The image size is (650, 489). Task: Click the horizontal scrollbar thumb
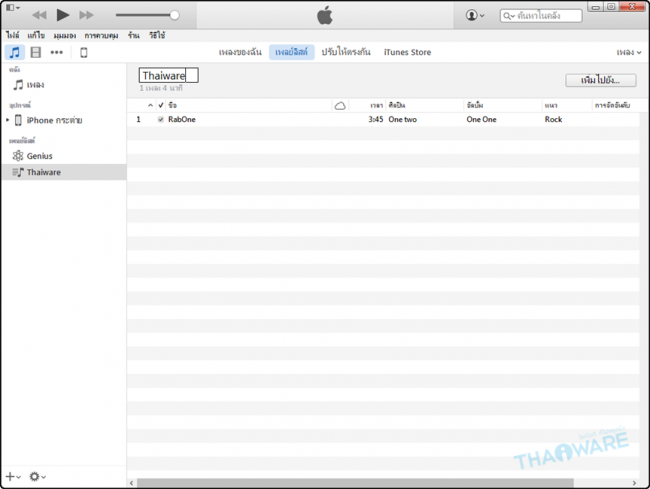355,483
